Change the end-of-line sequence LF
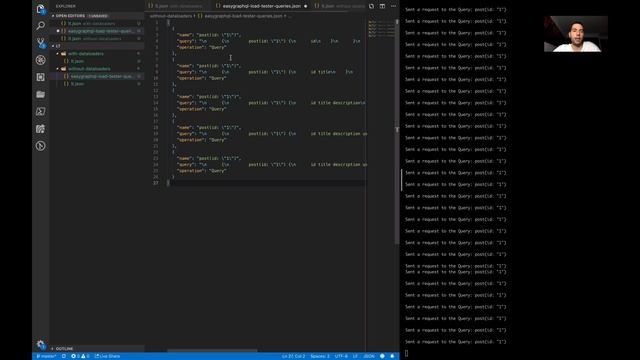The width and height of the screenshot is (640, 360). 355,356
